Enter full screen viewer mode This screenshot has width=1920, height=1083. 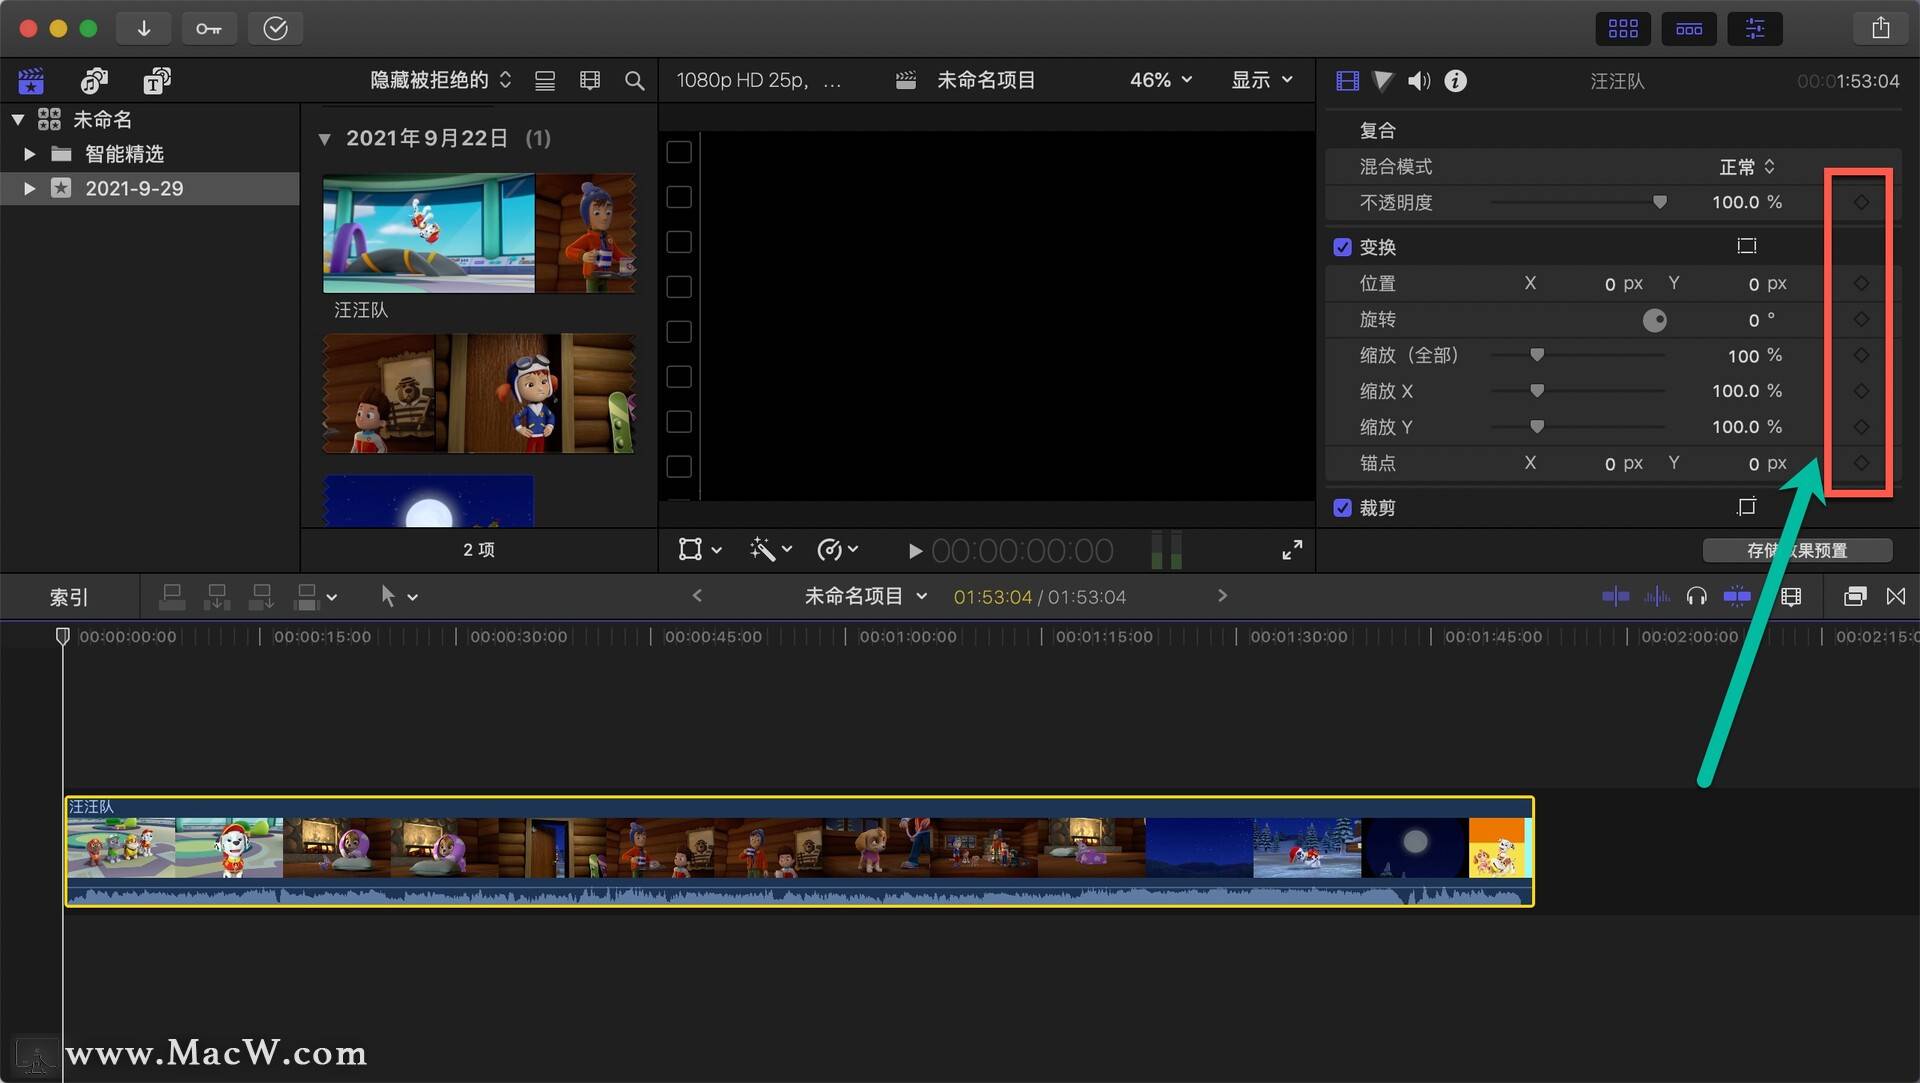1292,550
